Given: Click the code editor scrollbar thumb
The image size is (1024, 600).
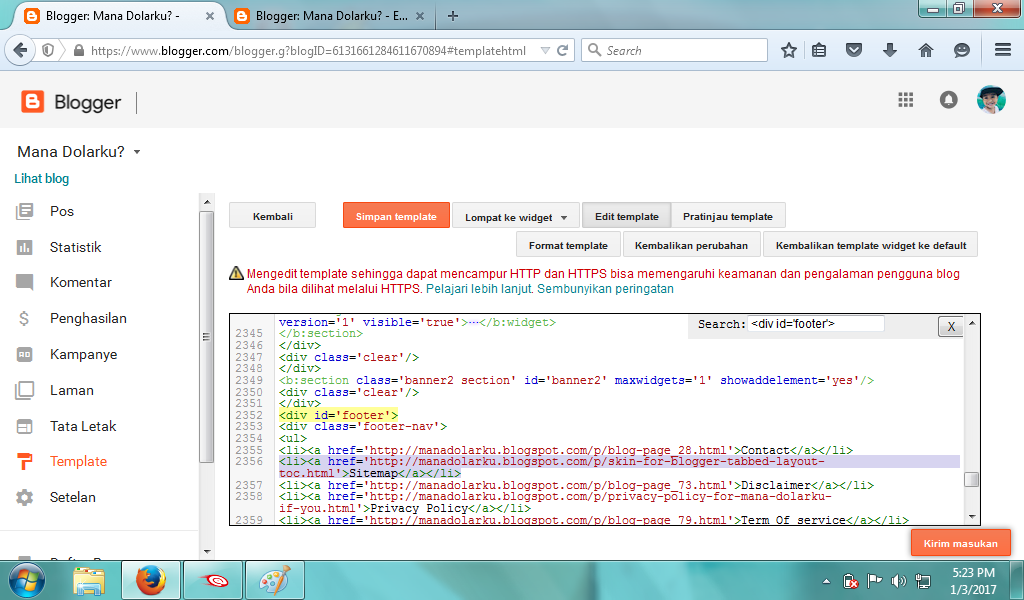Looking at the screenshot, I should click(971, 479).
